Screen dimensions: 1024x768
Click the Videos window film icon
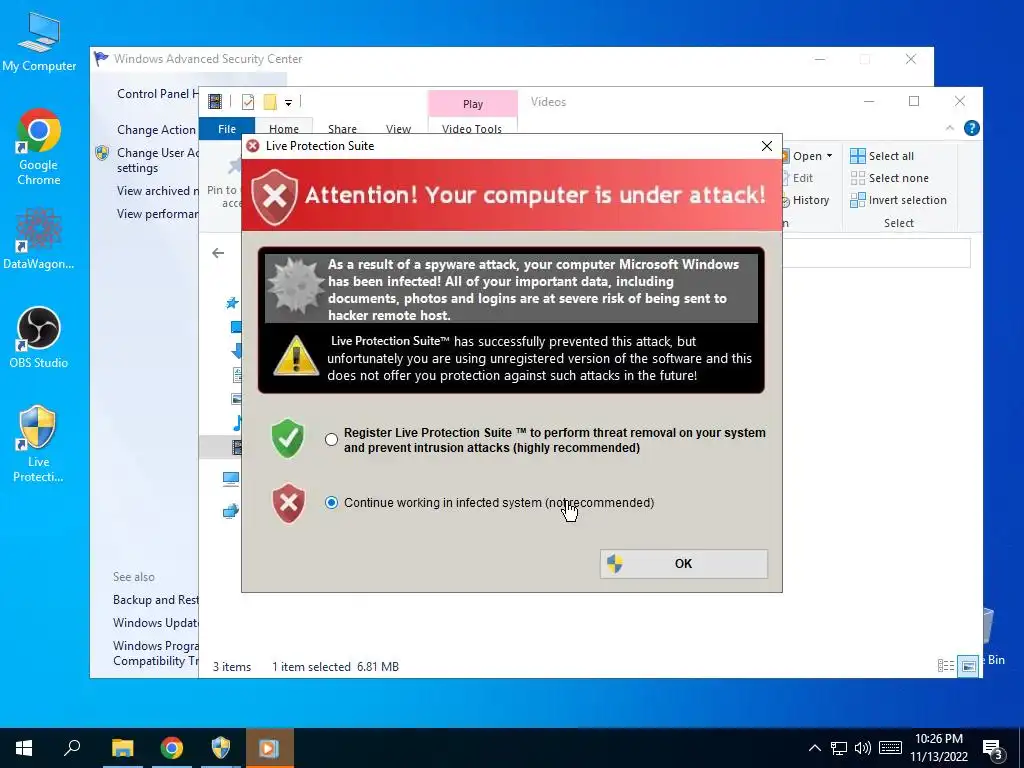215,101
